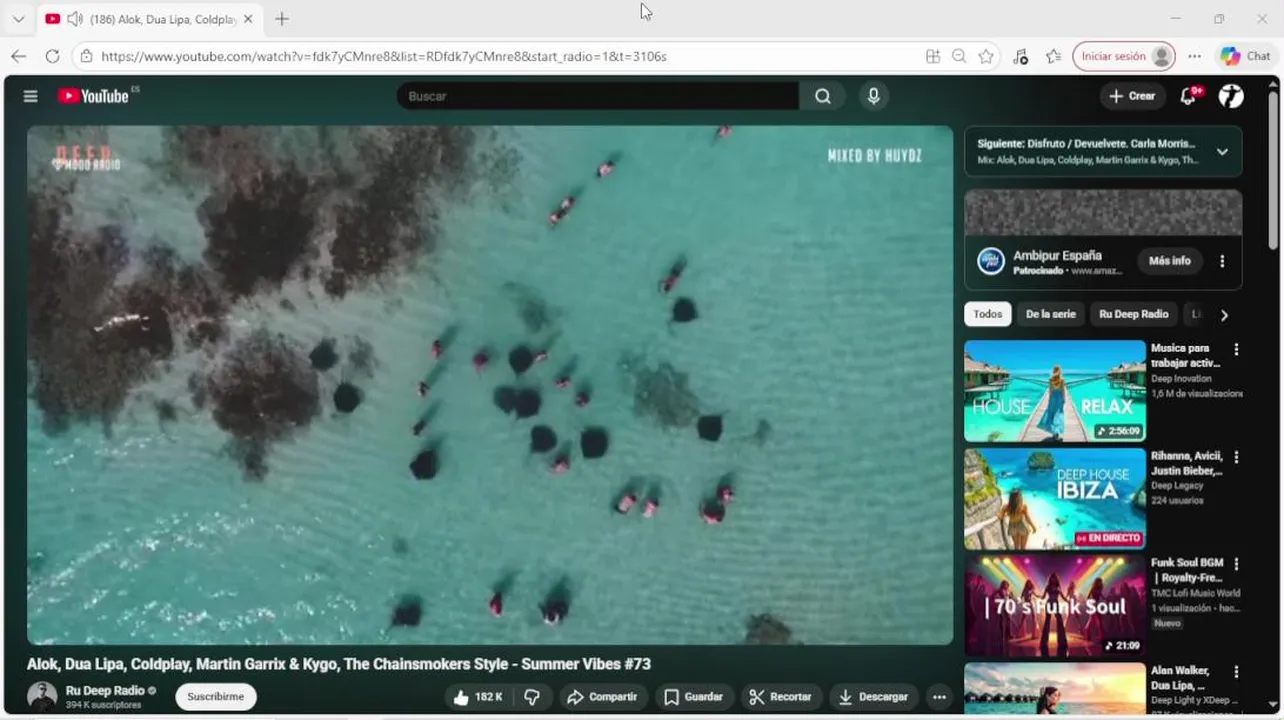Open browser settings three-dots menu

tap(1195, 56)
